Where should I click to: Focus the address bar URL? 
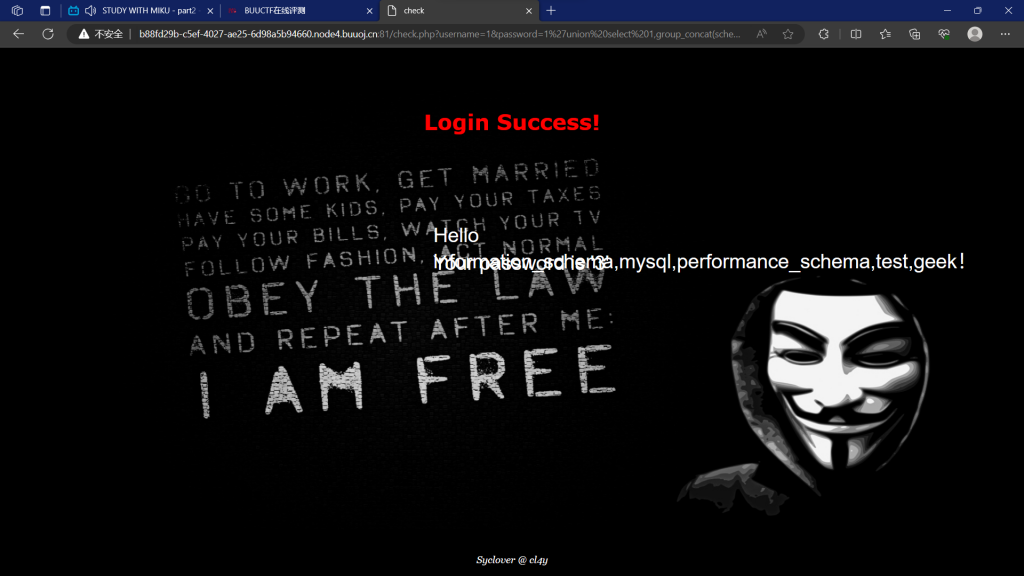tap(440, 34)
